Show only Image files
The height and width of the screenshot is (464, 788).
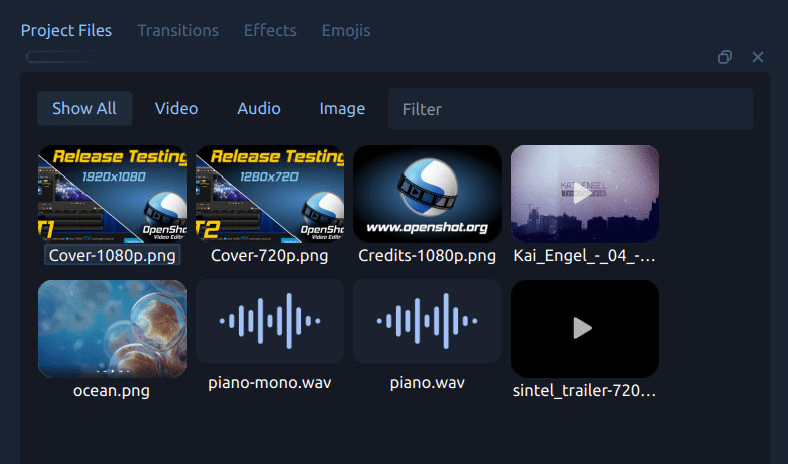coord(342,108)
